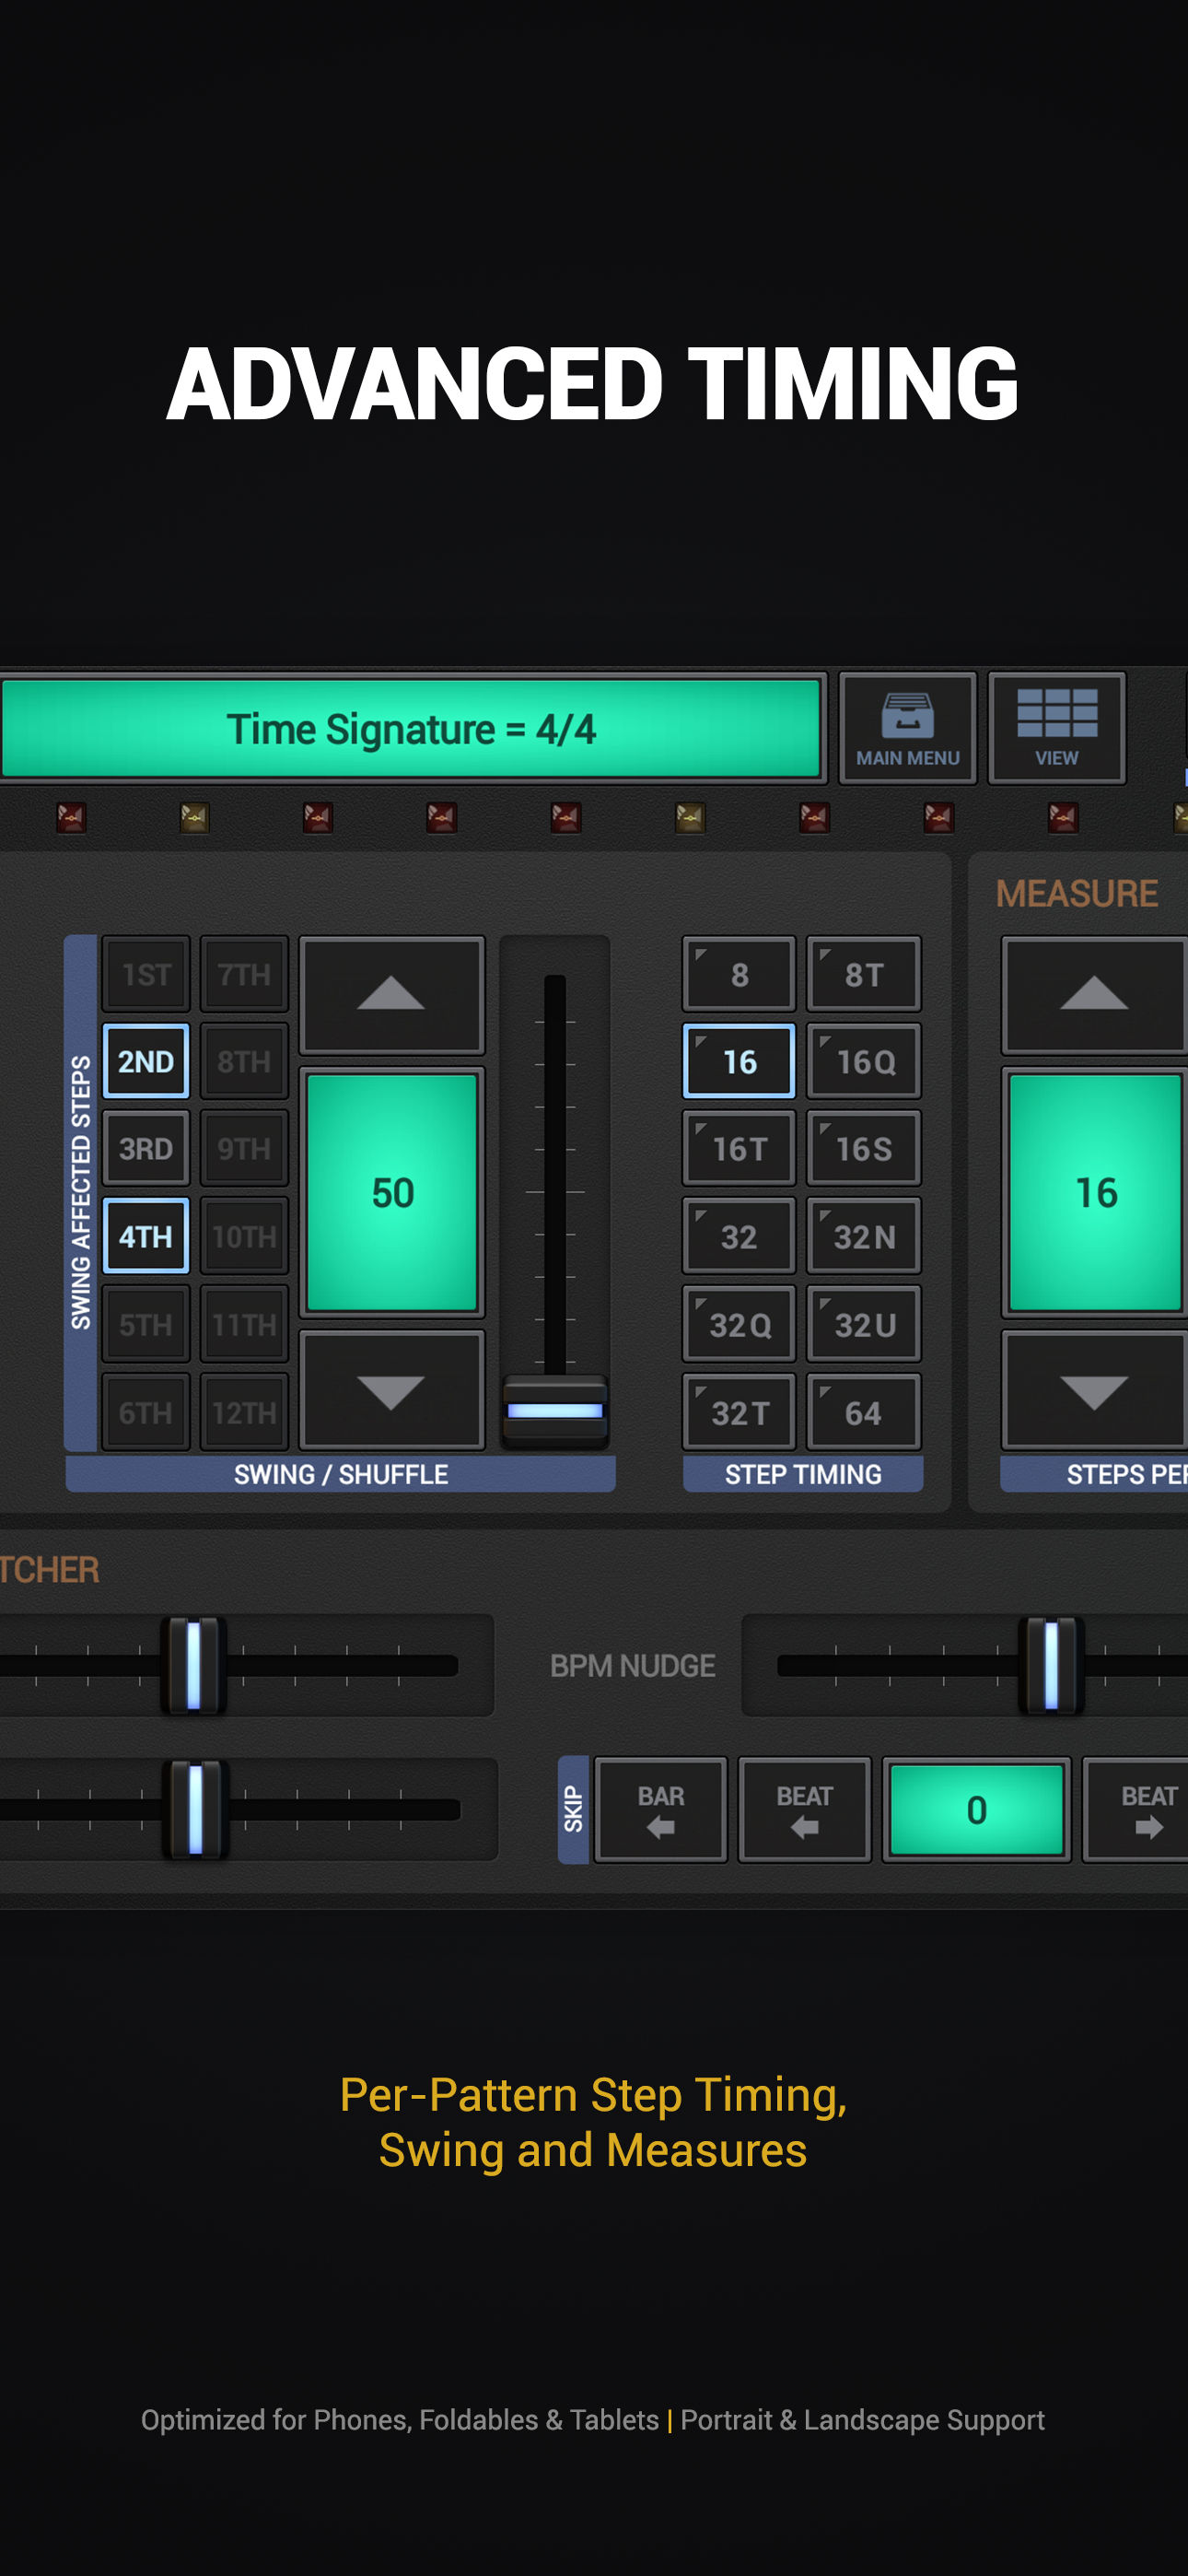This screenshot has width=1188, height=2576.
Task: Click the first red step indicator
Action: pyautogui.click(x=71, y=818)
